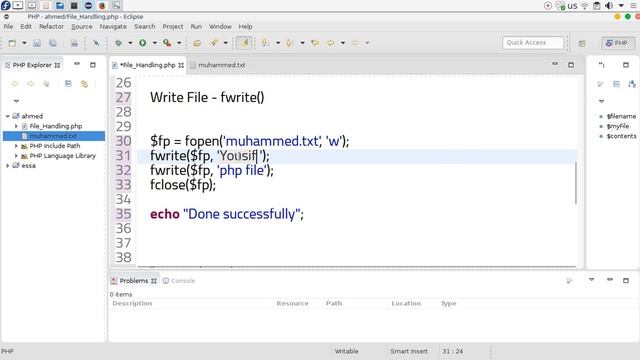The height and width of the screenshot is (360, 640).
Task: Toggle Link with Editor in PHP Explorer
Action: click(x=84, y=84)
